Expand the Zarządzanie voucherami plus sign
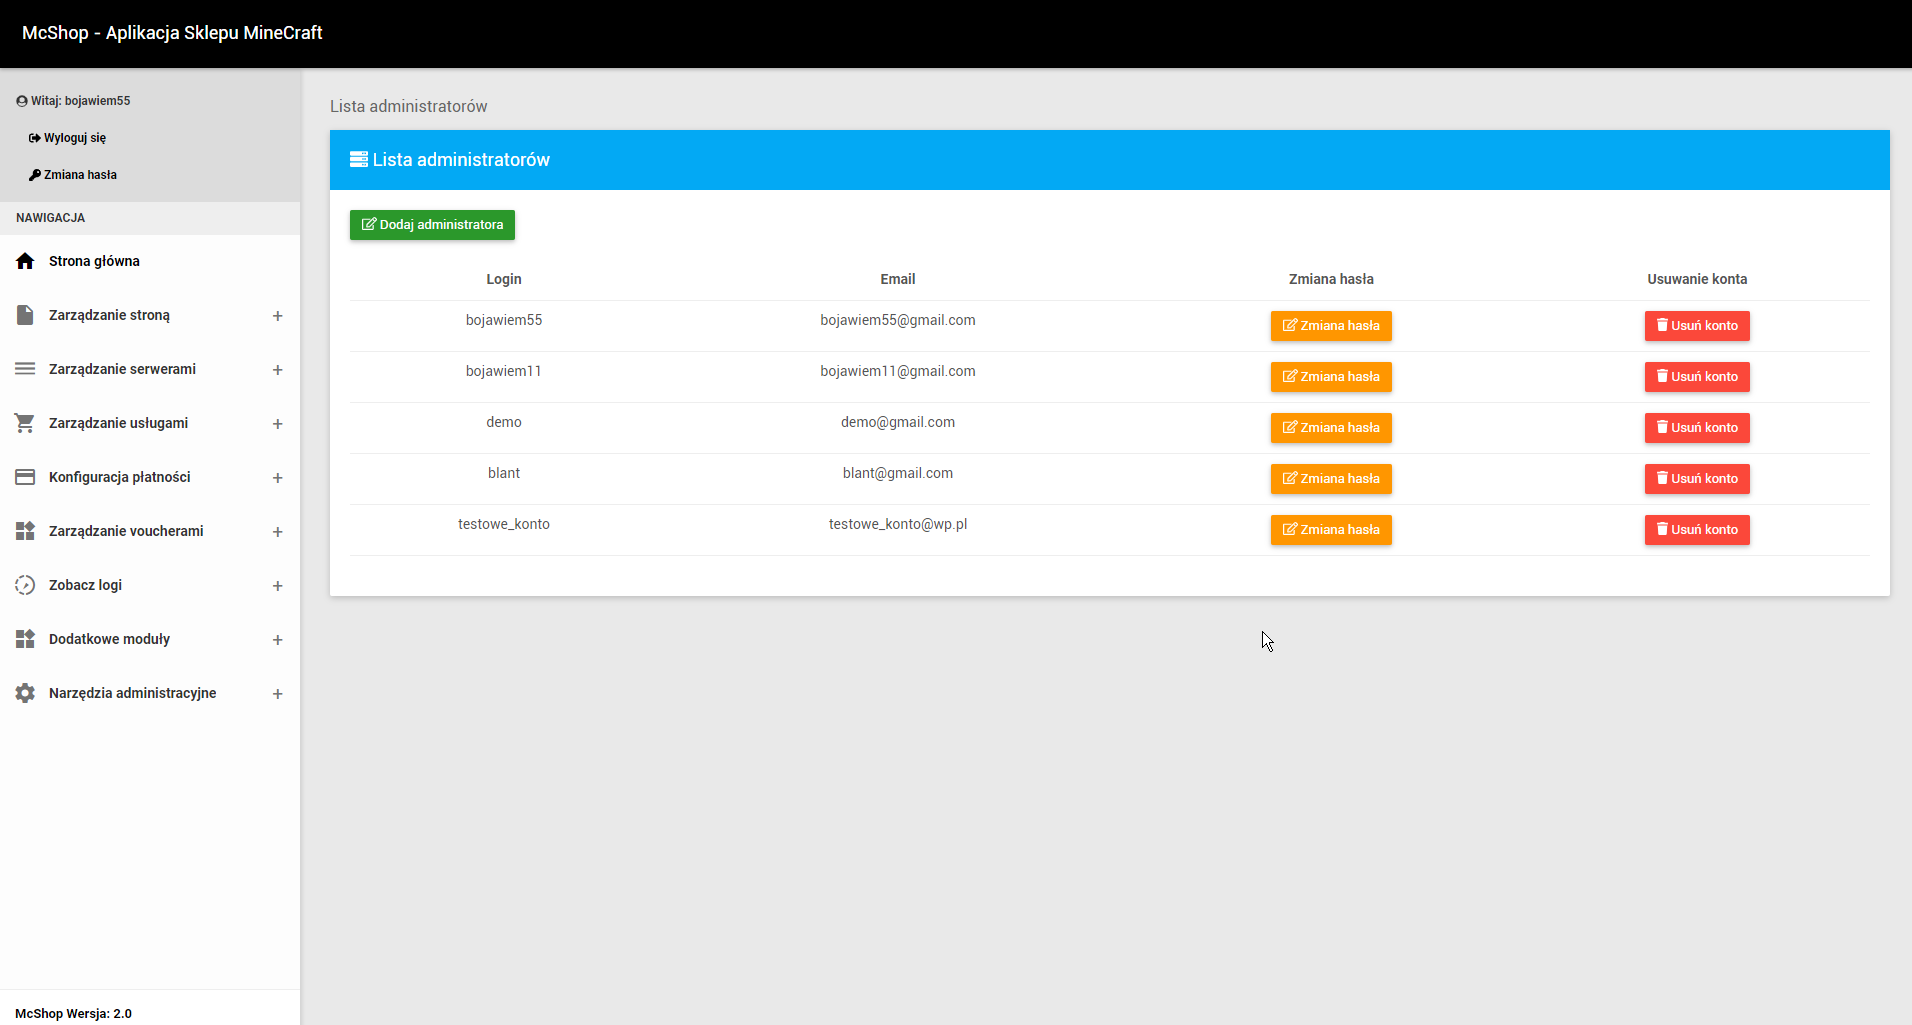This screenshot has height=1025, width=1912. (x=277, y=532)
